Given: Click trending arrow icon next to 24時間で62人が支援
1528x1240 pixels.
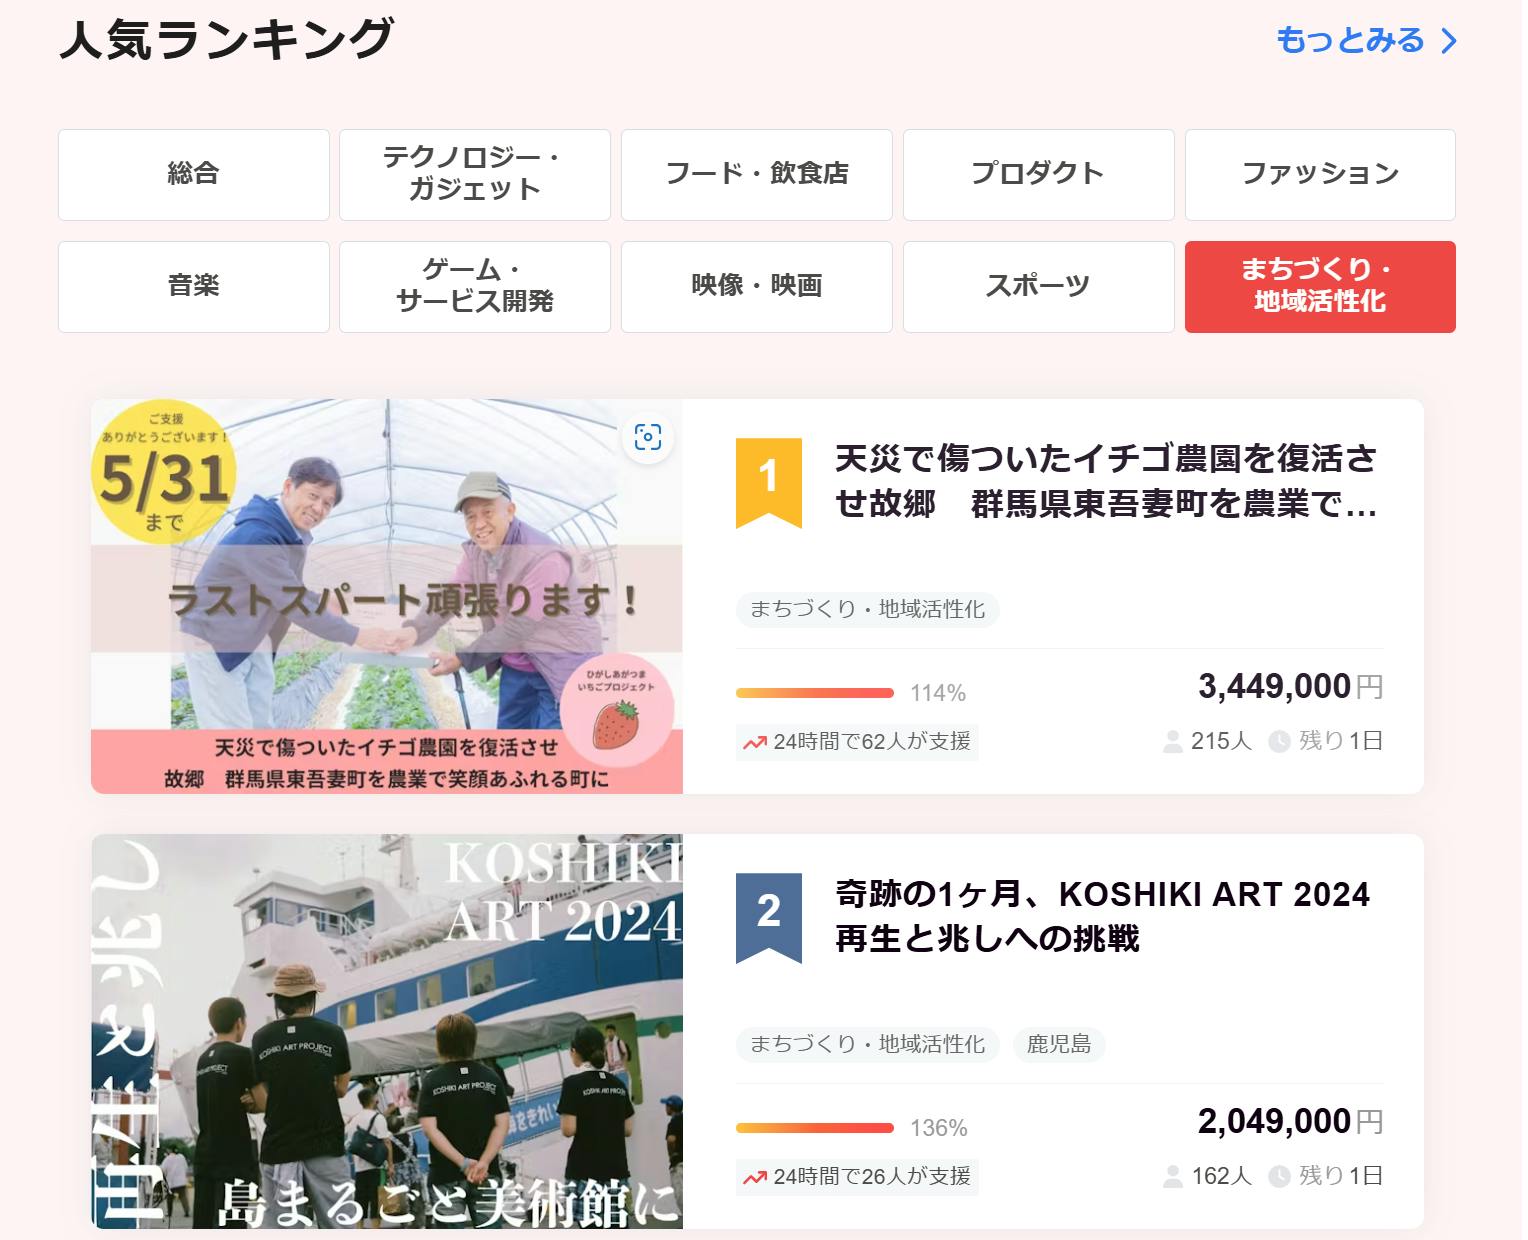Looking at the screenshot, I should click(x=754, y=742).
